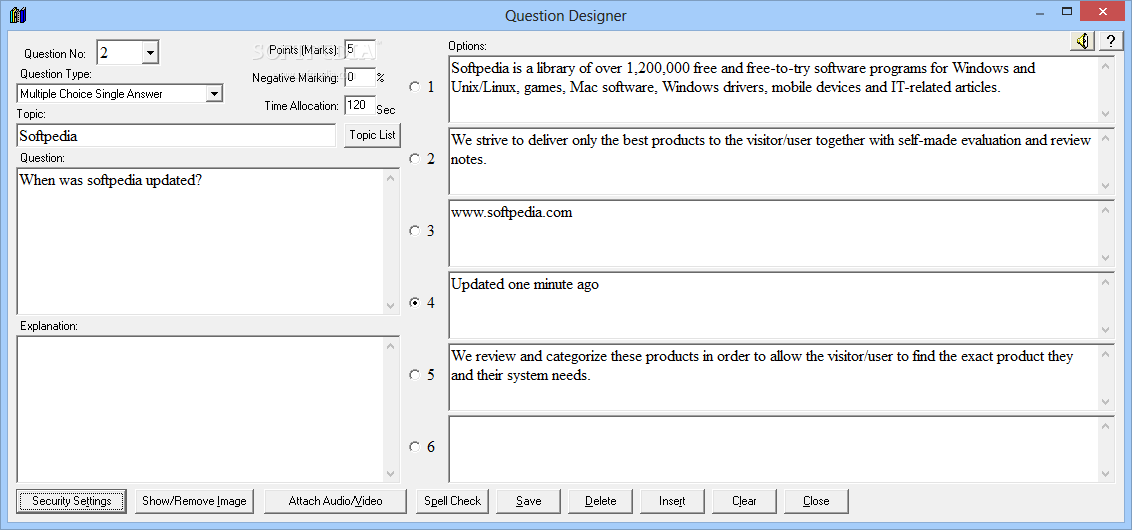Click option 4 box 'Updated one minute ago'
Image resolution: width=1132 pixels, height=530 pixels.
(x=773, y=305)
